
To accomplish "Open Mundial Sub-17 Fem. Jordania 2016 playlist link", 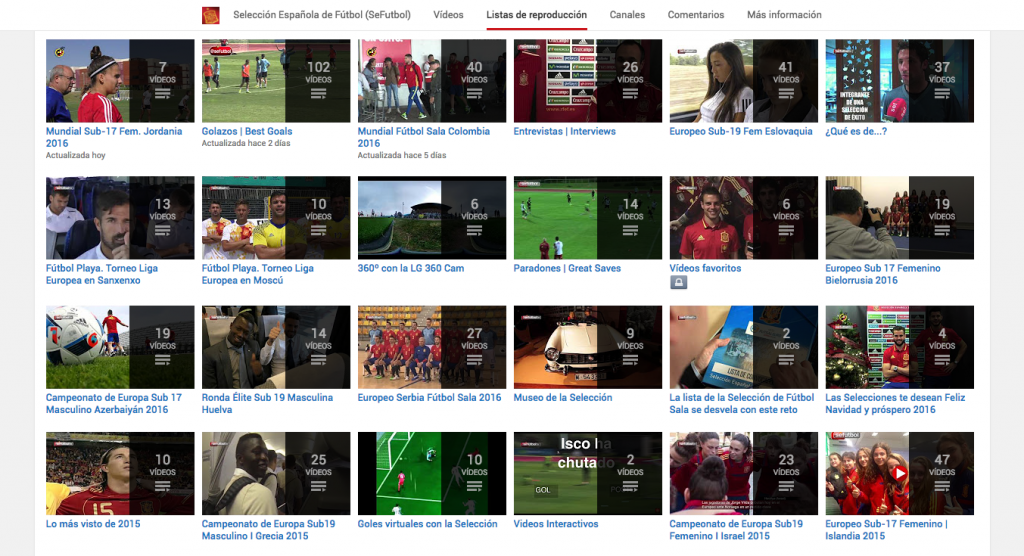I will pyautogui.click(x=114, y=137).
